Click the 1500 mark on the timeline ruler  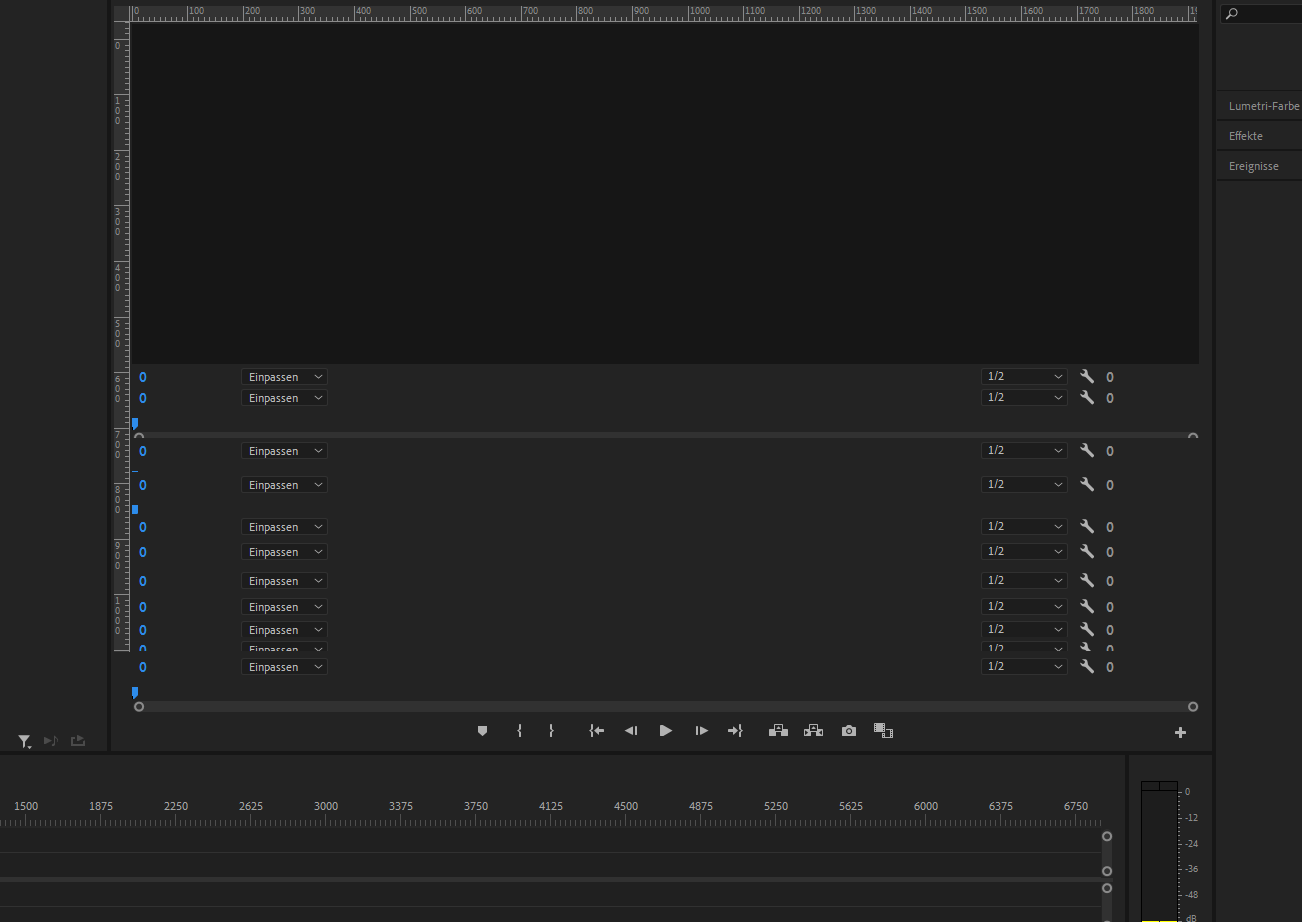click(26, 806)
